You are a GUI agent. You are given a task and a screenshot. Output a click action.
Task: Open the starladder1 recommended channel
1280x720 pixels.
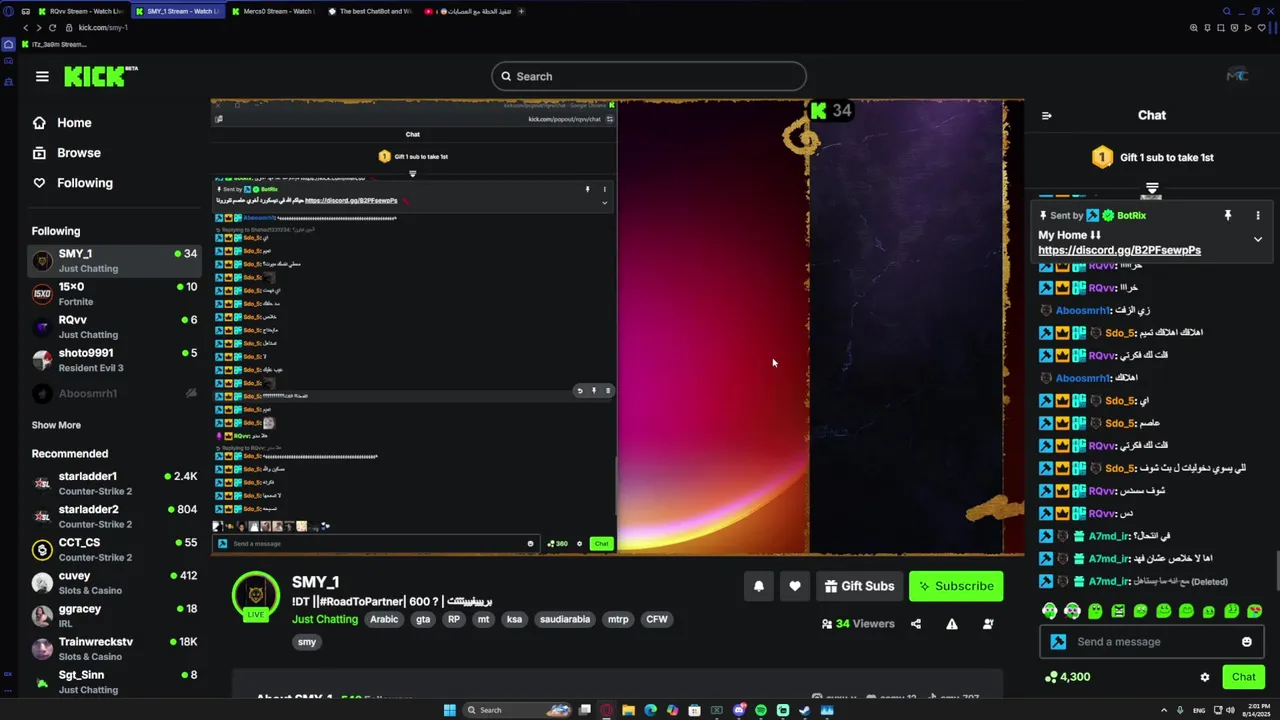coord(114,484)
